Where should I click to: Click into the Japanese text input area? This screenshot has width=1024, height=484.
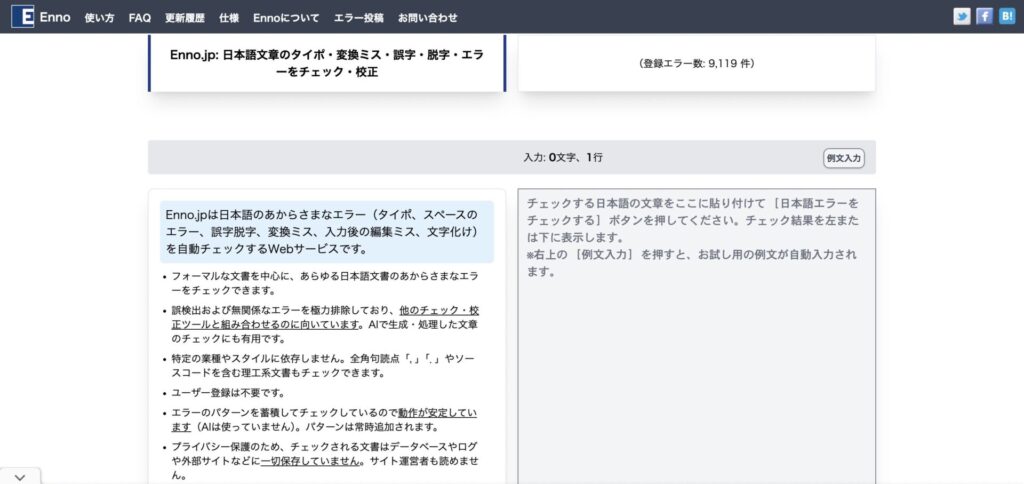(696, 336)
